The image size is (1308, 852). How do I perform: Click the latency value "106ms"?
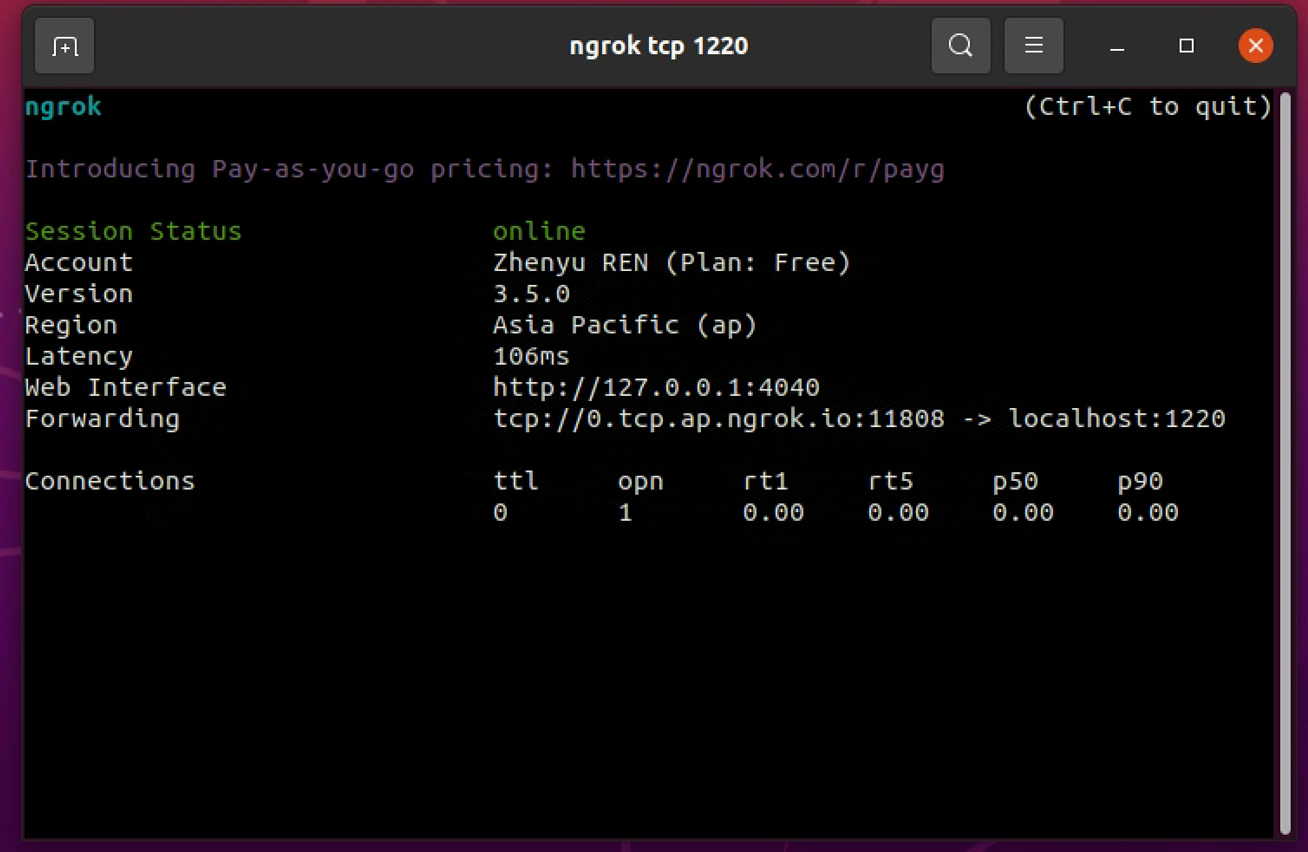pos(531,357)
